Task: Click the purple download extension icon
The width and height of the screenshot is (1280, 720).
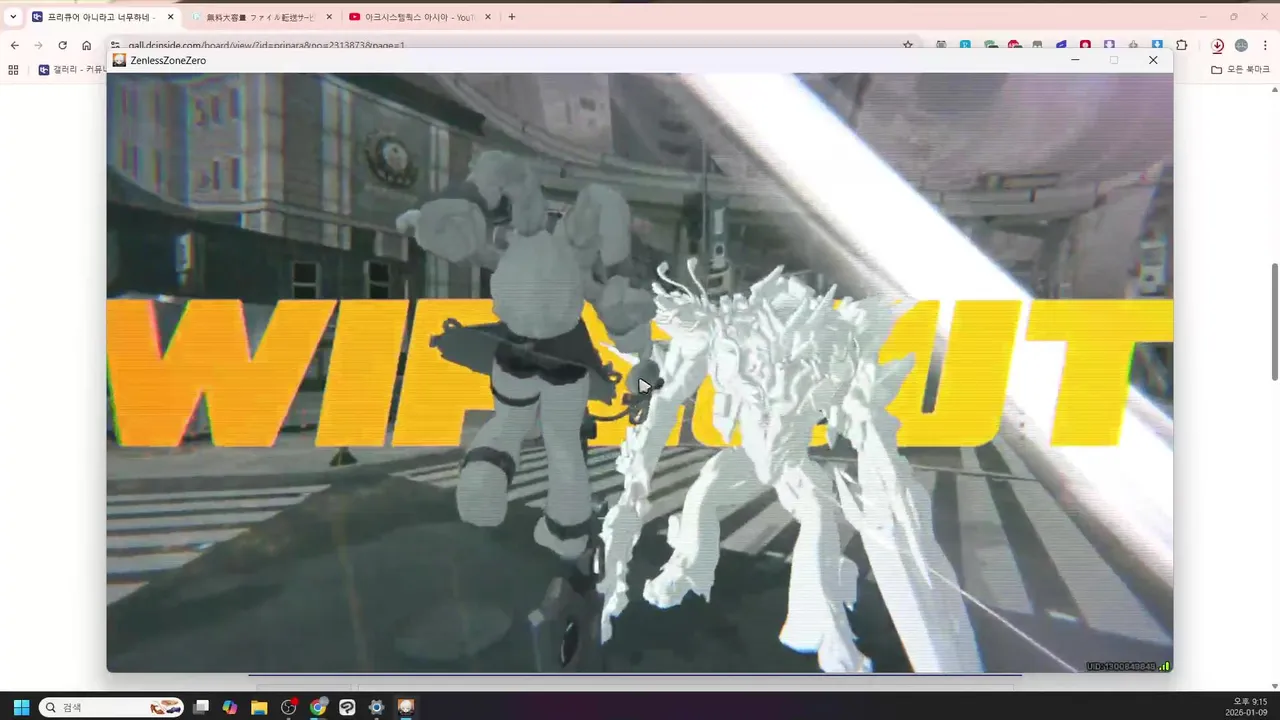Action: coord(1109,45)
